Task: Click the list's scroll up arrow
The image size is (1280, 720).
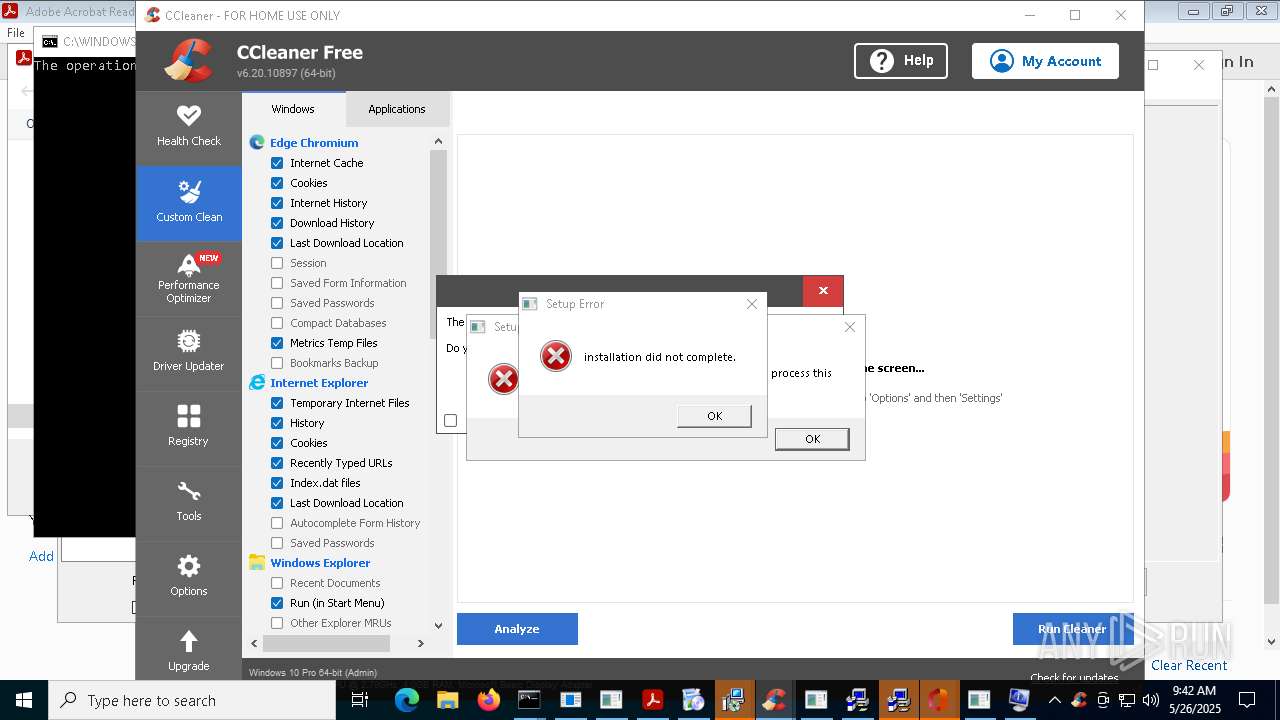Action: click(x=438, y=142)
